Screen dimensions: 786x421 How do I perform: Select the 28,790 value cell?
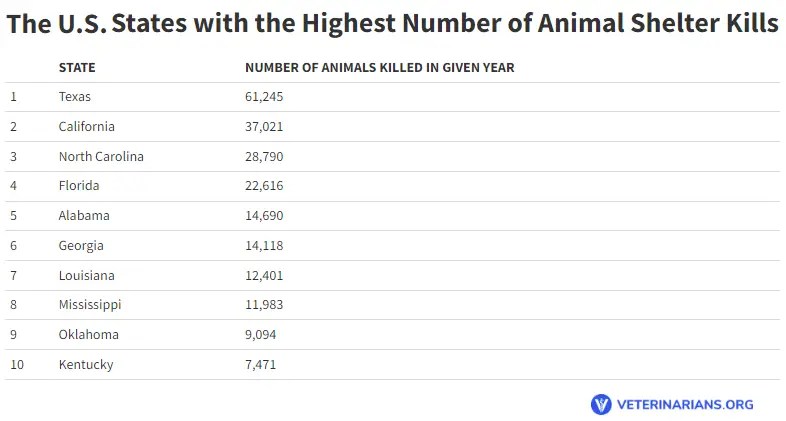[265, 157]
